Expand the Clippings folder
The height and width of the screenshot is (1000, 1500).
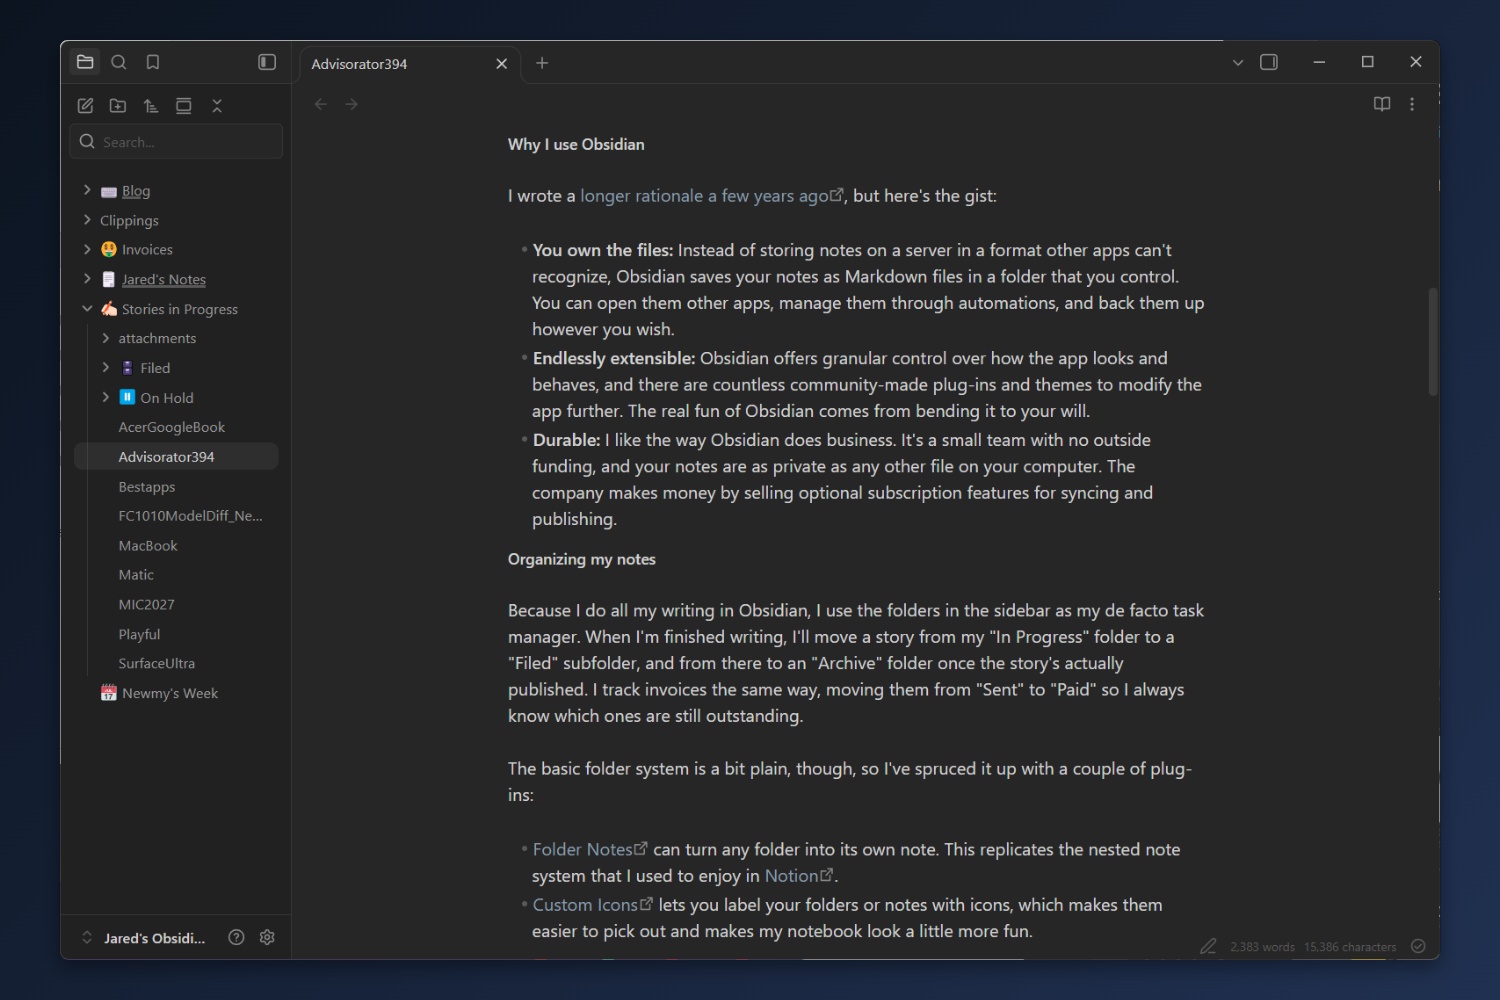(x=87, y=220)
